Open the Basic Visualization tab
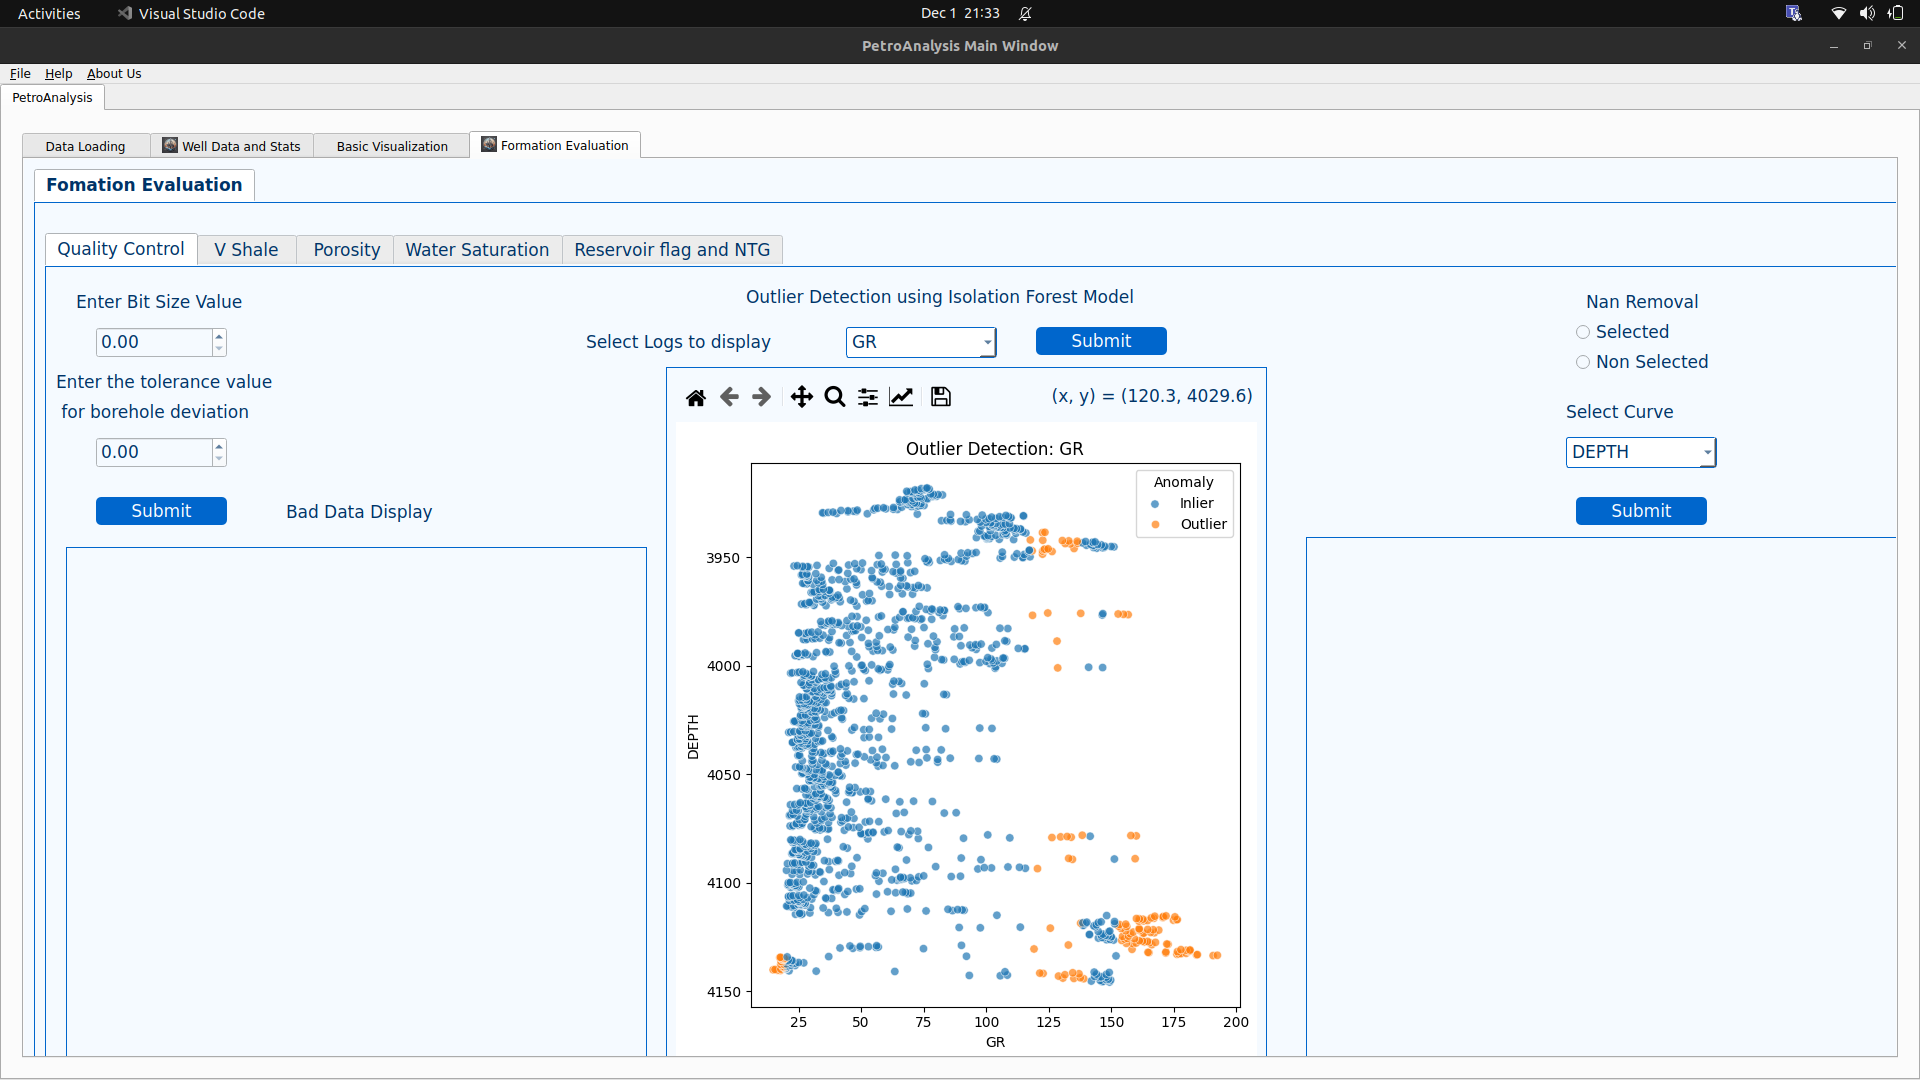This screenshot has height=1080, width=1920. tap(391, 145)
